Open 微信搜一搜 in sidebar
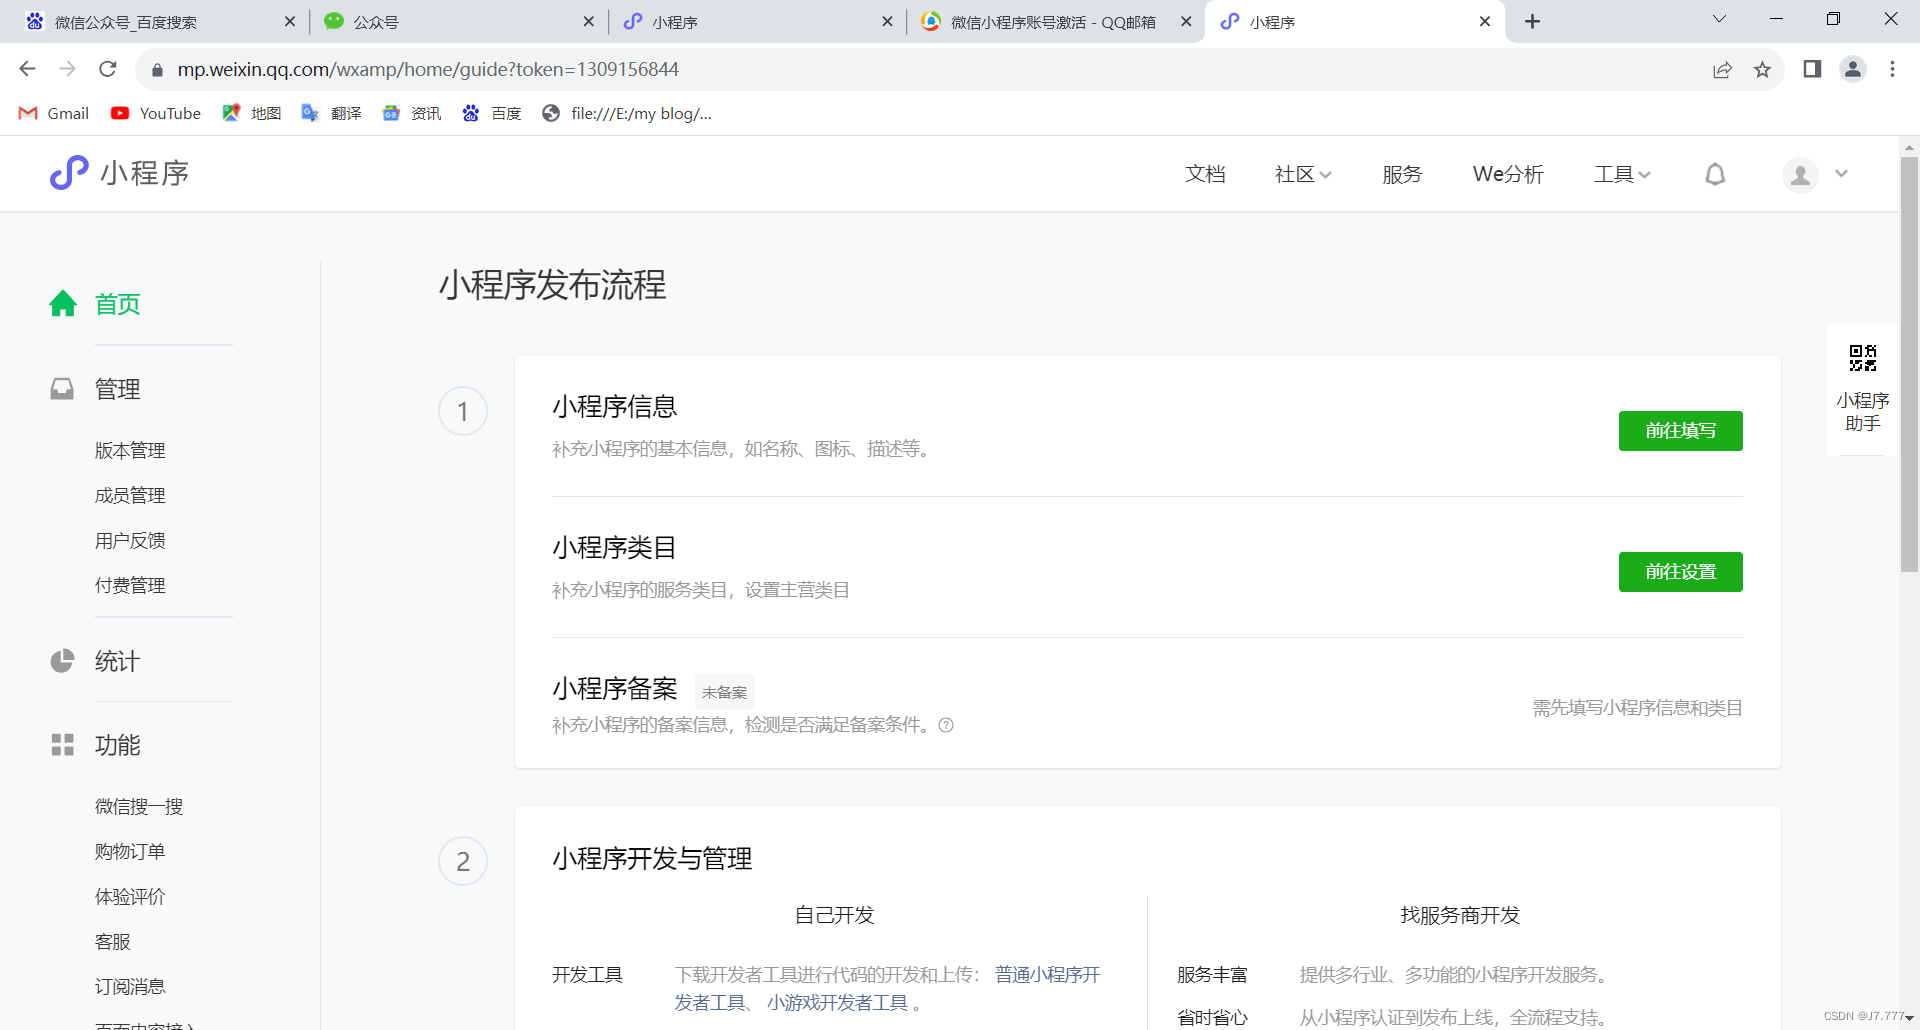 (x=139, y=807)
